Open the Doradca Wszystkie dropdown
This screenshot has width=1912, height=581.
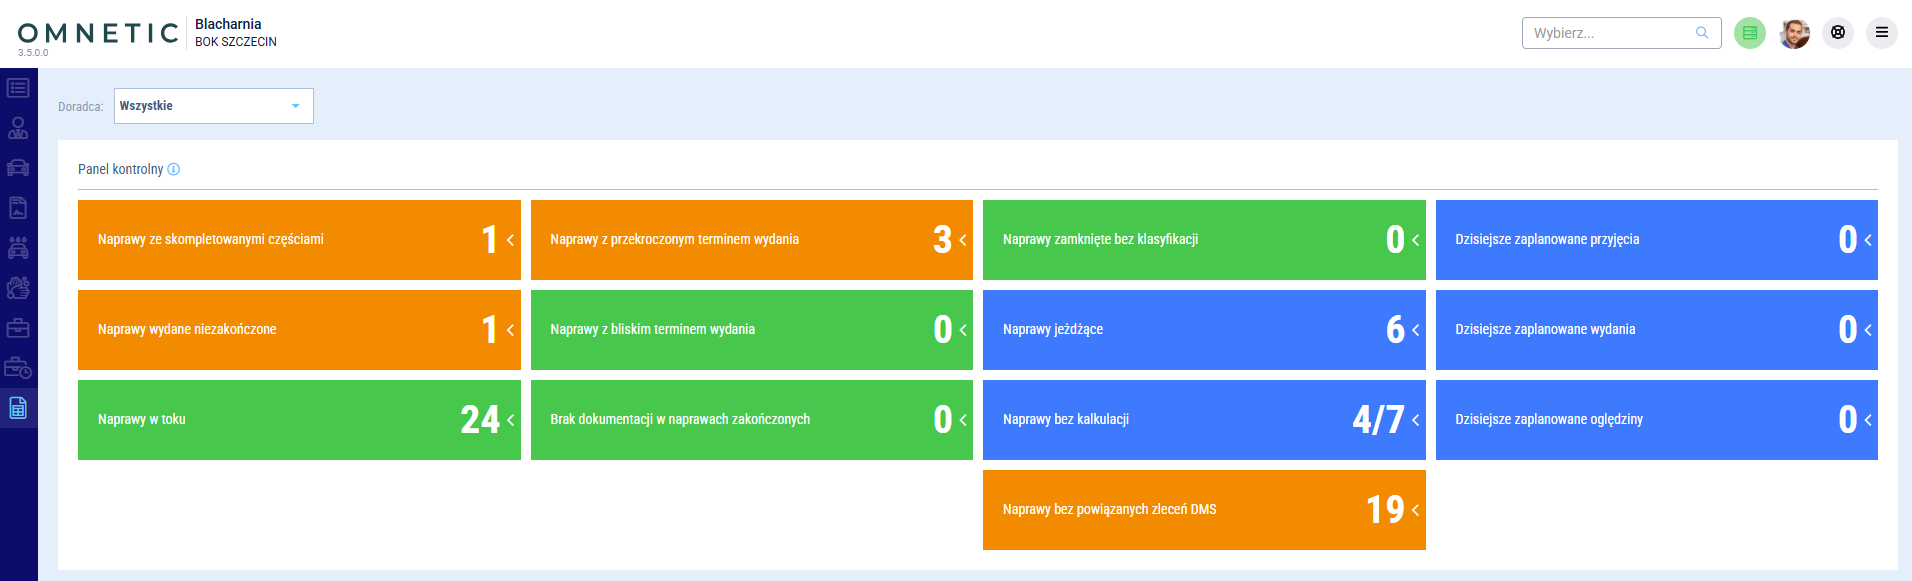pyautogui.click(x=213, y=106)
